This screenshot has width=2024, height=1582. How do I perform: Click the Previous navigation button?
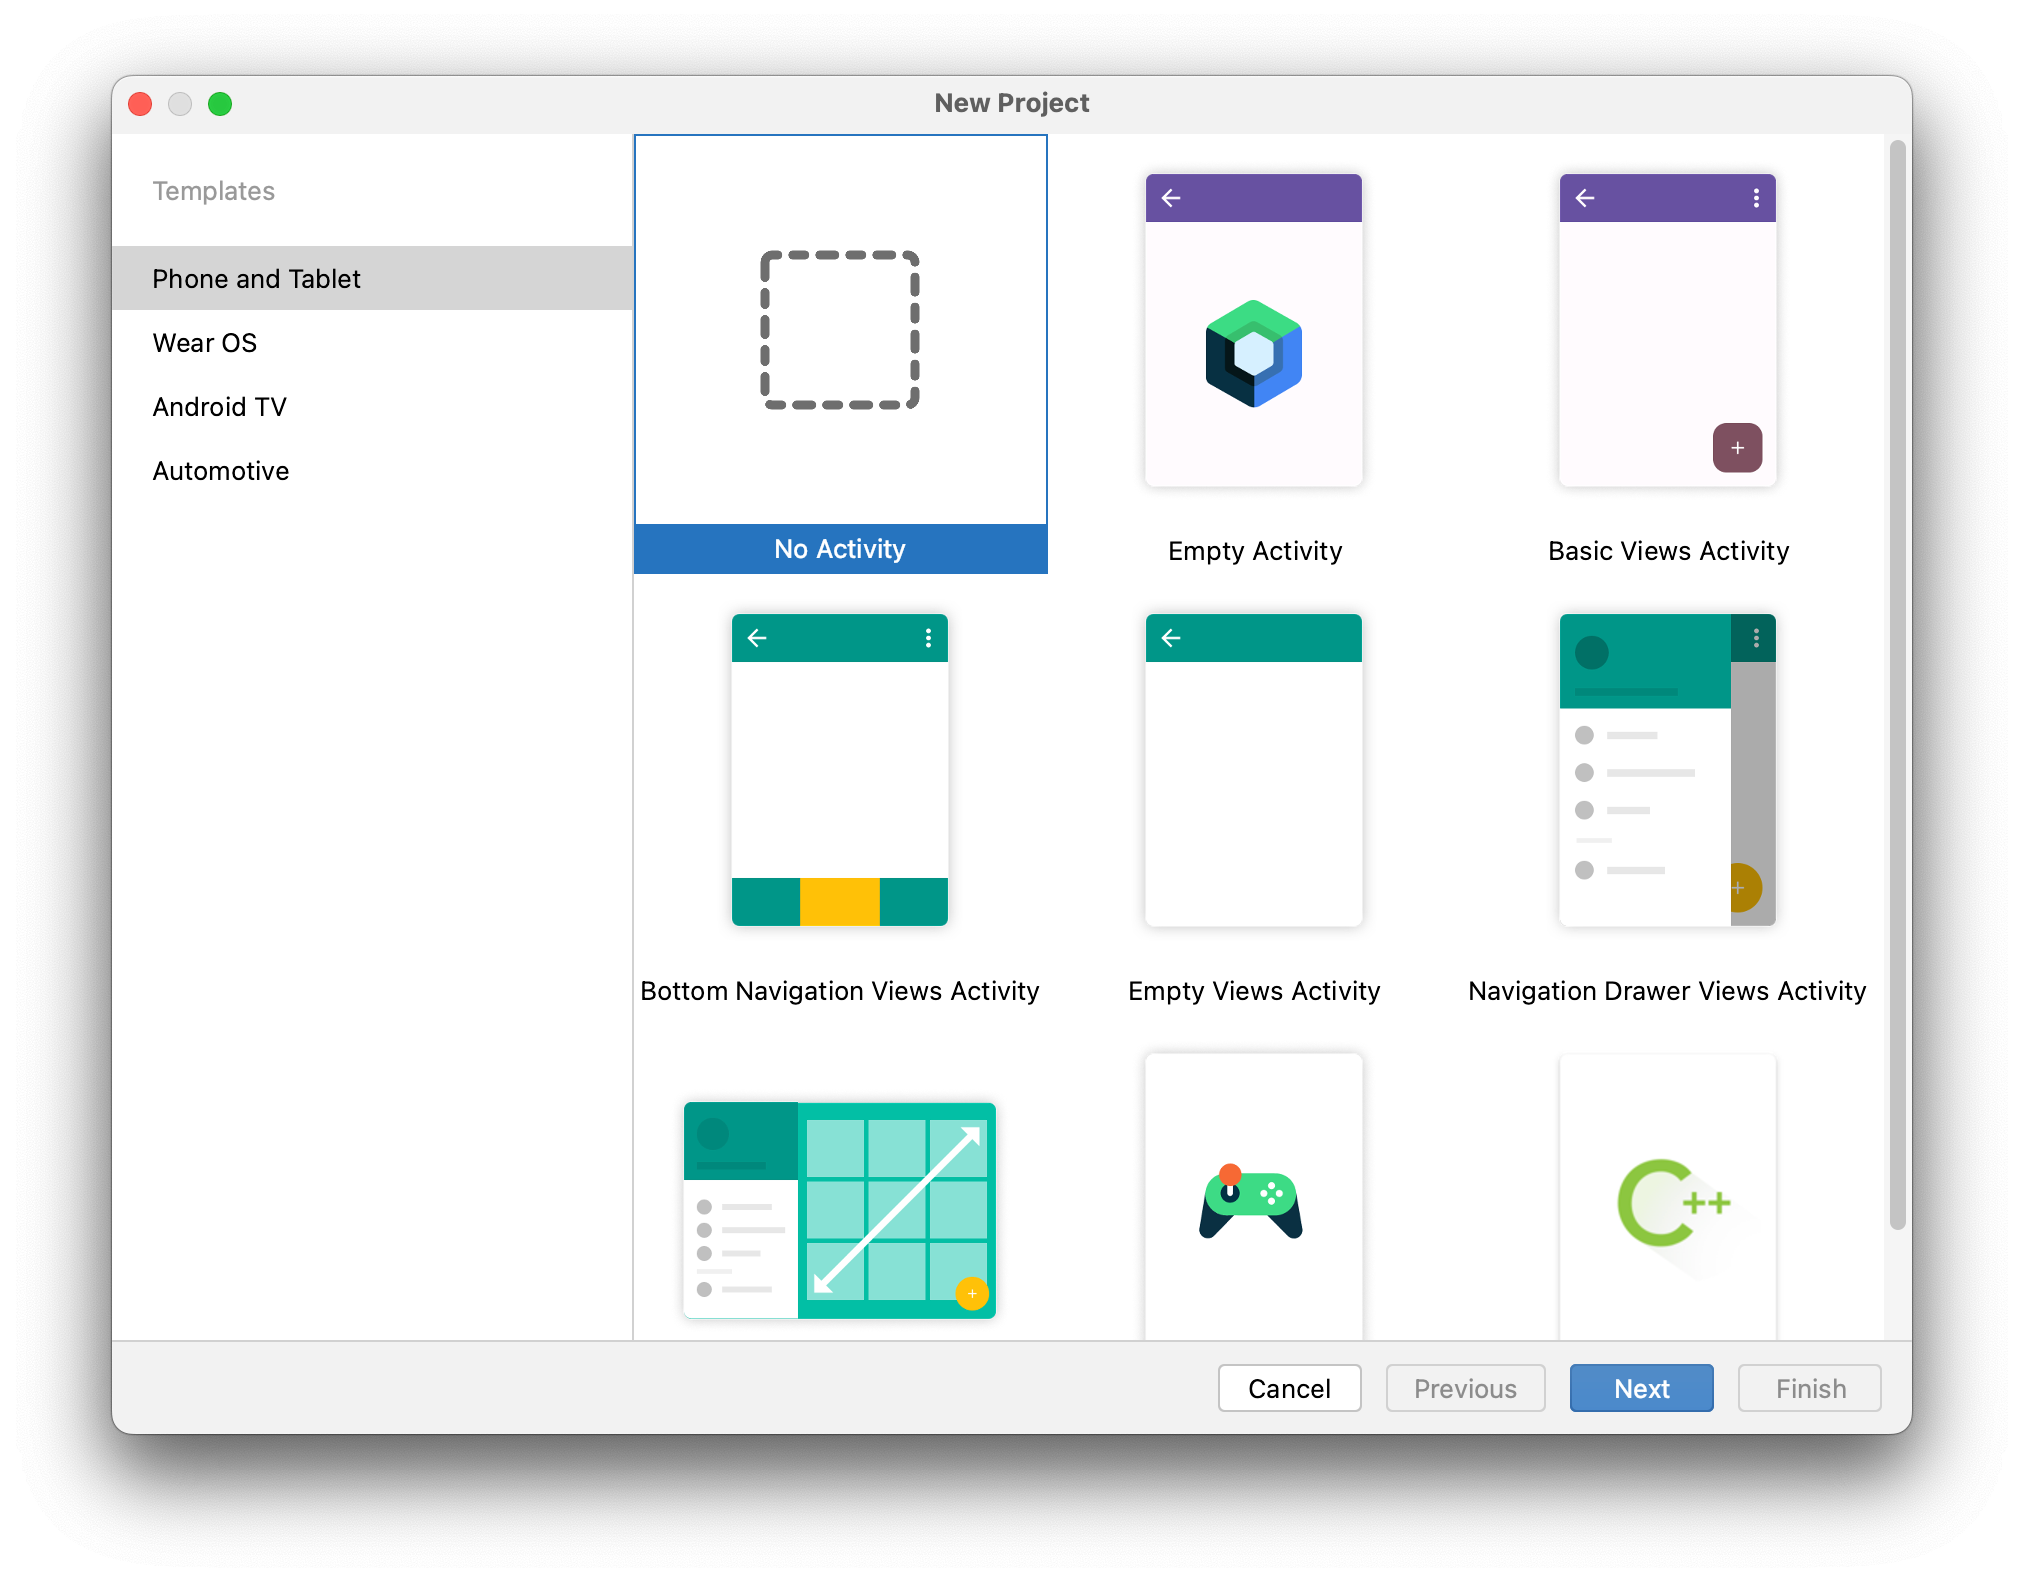[1464, 1388]
